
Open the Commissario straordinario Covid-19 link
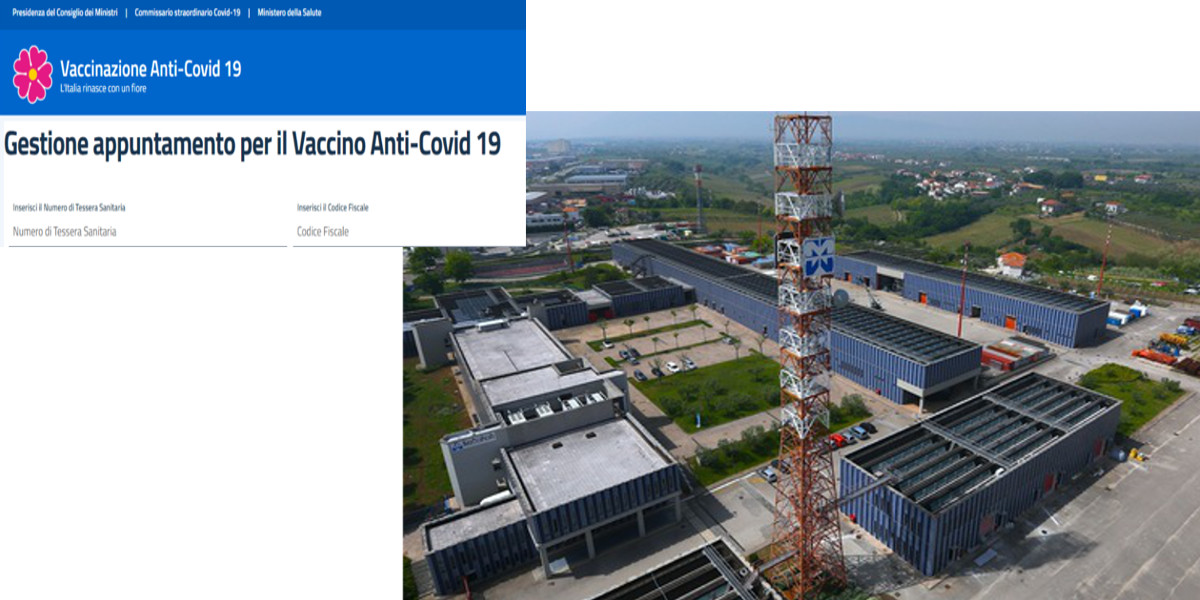pos(187,13)
